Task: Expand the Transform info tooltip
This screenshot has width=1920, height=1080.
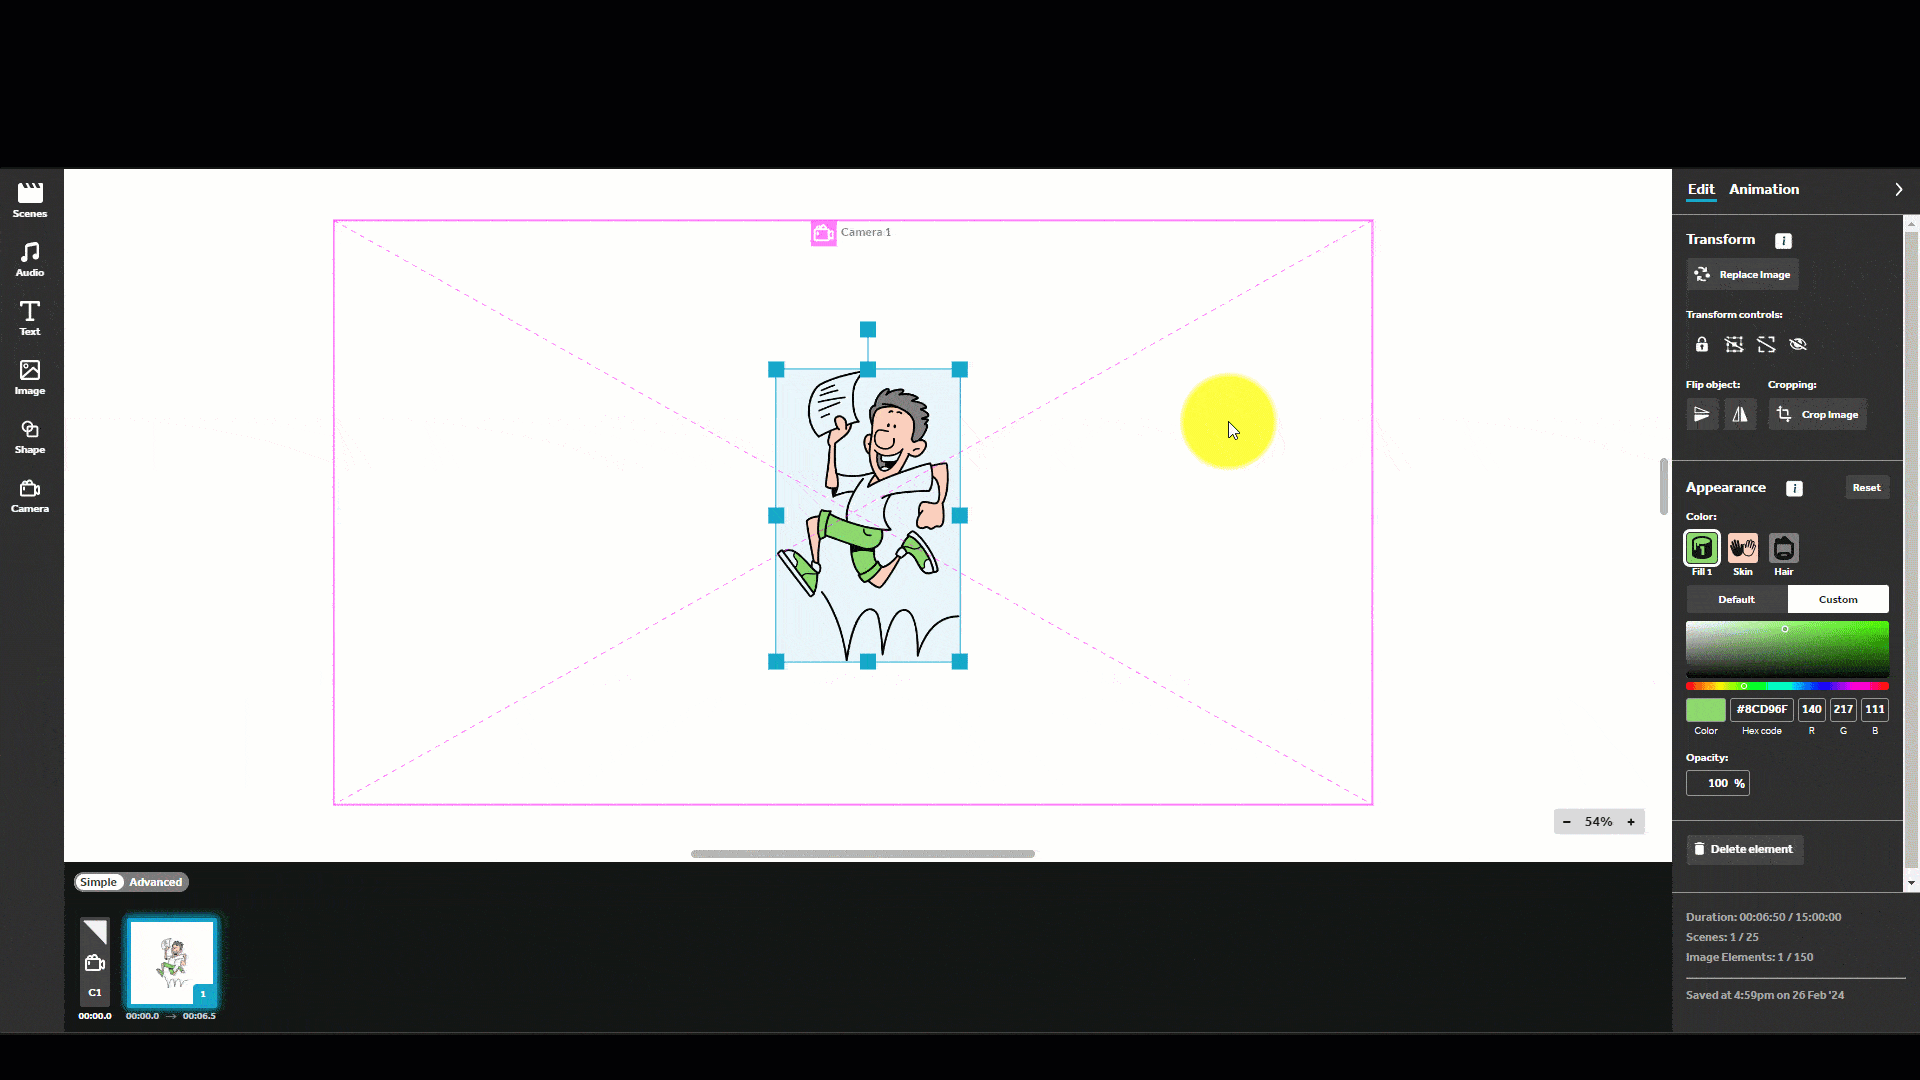Action: pyautogui.click(x=1782, y=239)
